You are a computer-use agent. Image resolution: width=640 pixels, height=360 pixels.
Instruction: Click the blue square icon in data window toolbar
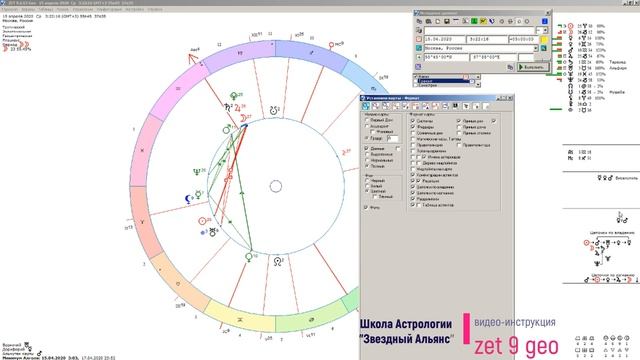[545, 21]
